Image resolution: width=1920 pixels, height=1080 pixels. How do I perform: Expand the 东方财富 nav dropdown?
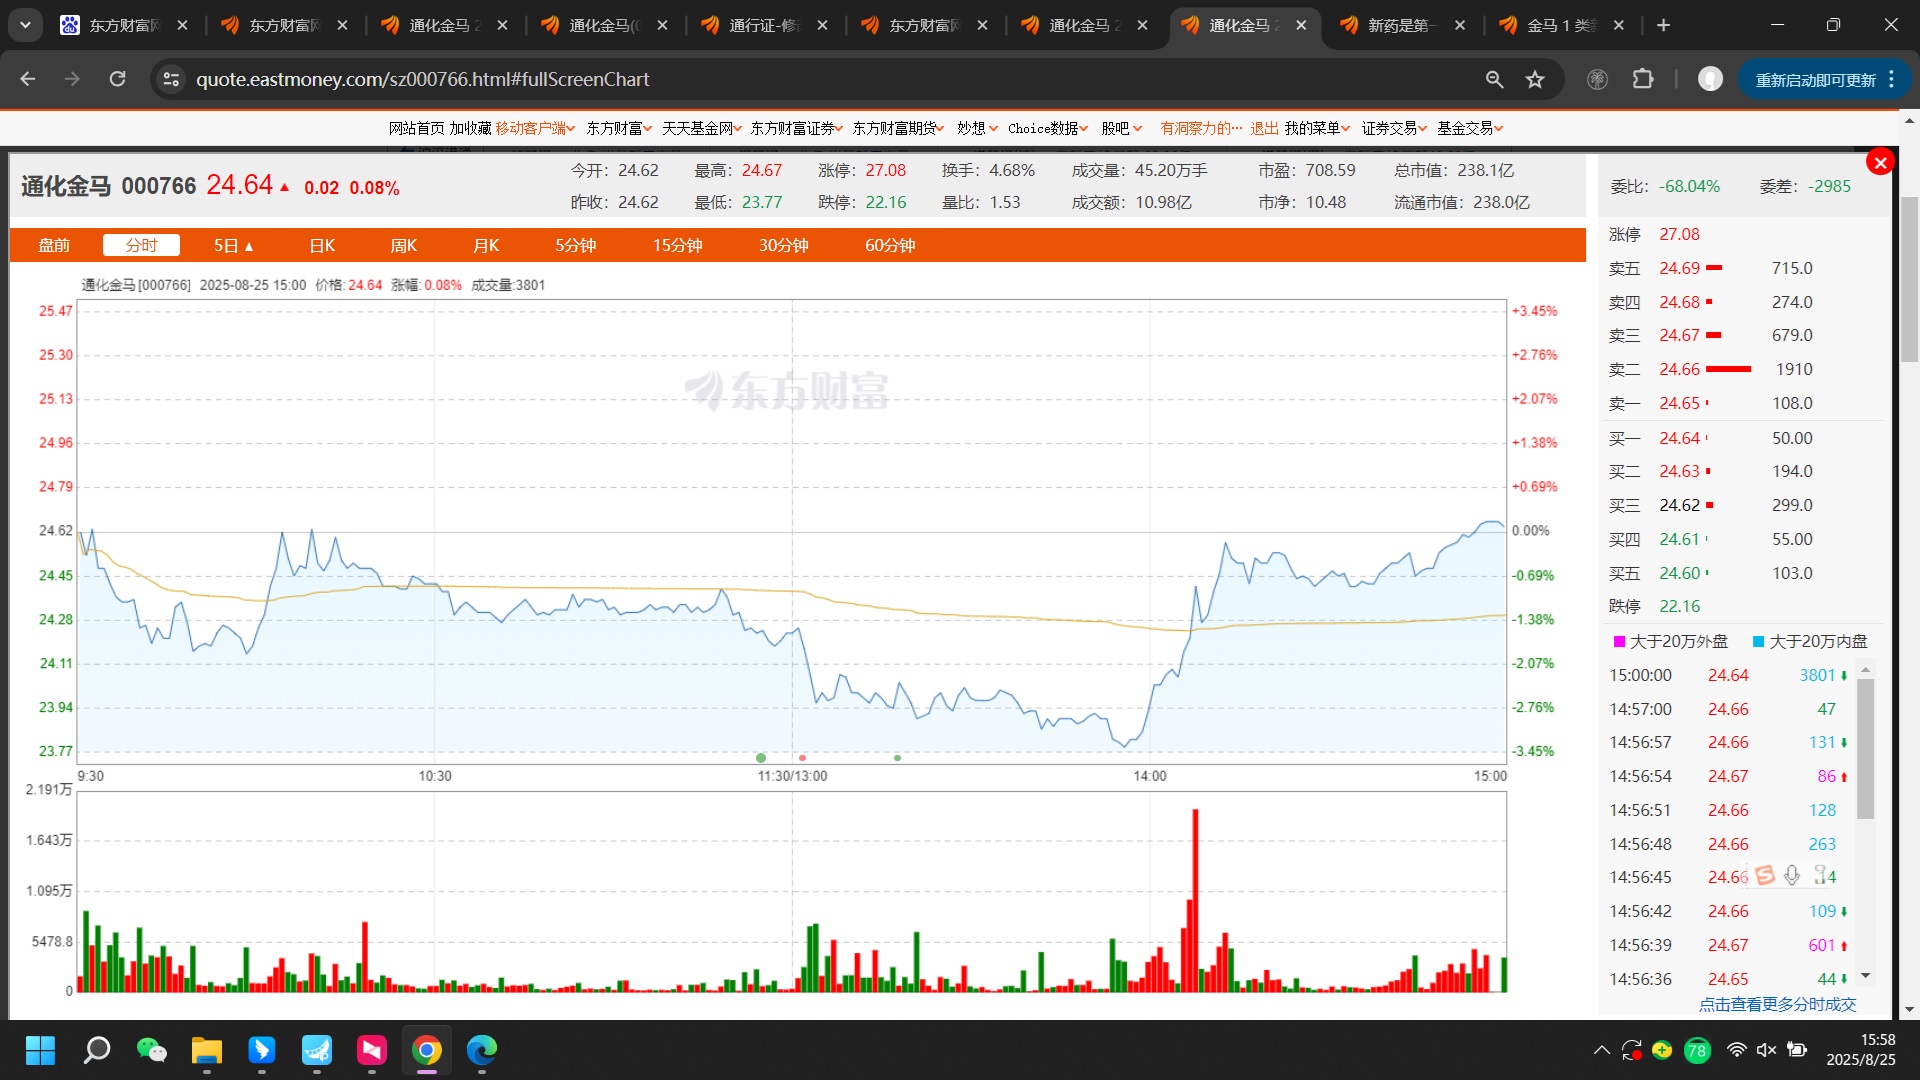(619, 128)
